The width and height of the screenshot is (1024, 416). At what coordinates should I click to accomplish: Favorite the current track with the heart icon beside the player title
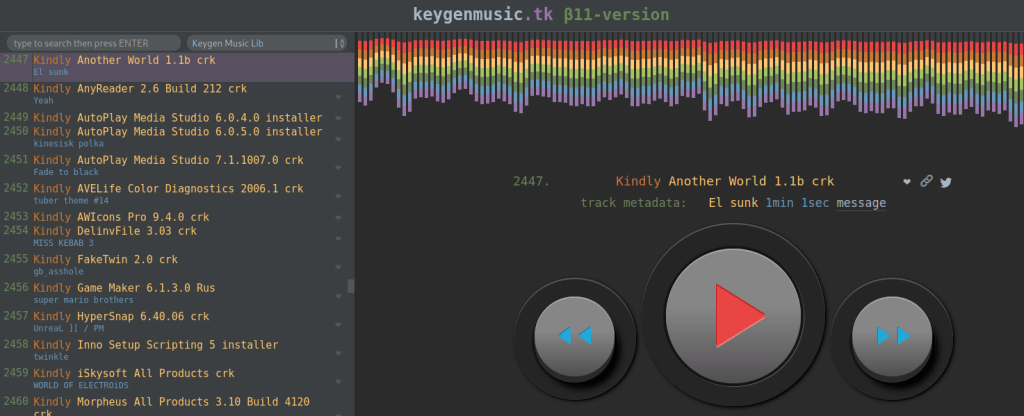click(907, 182)
